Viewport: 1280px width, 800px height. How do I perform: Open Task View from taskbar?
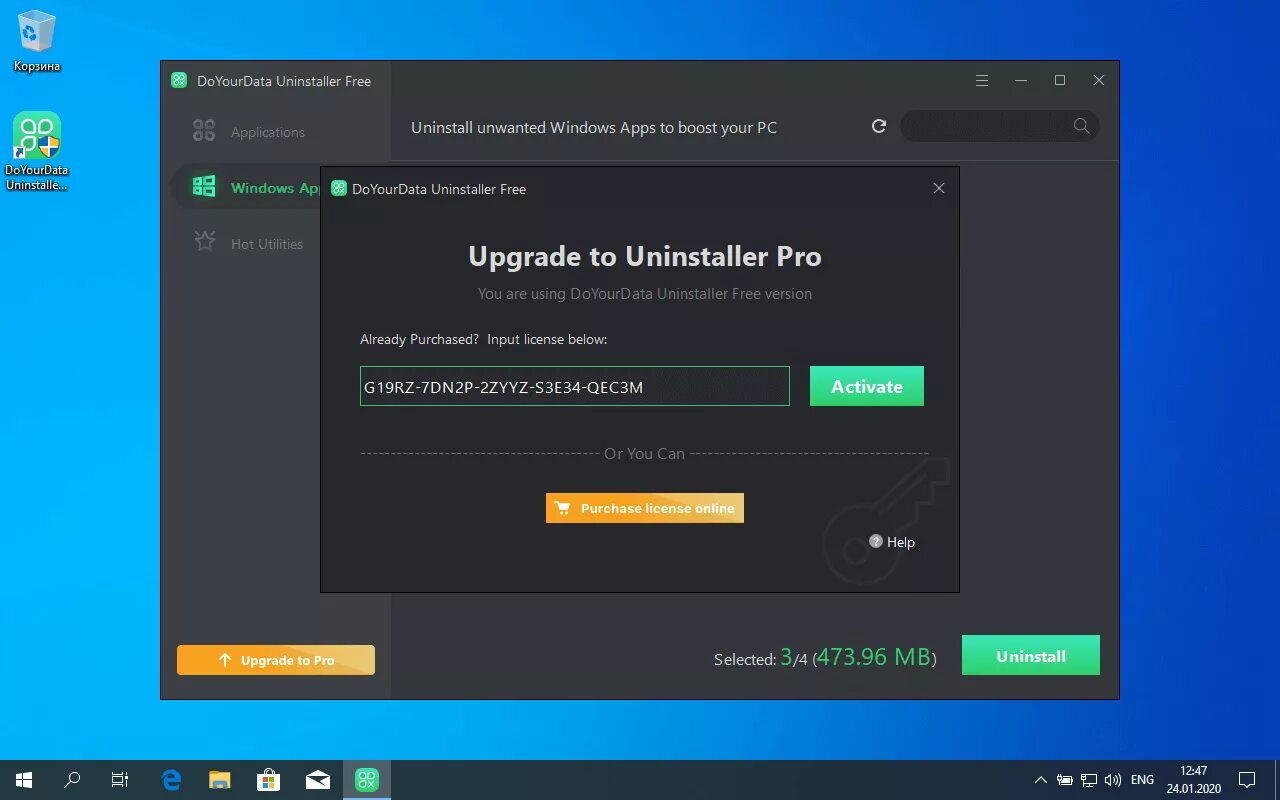pyautogui.click(x=120, y=780)
